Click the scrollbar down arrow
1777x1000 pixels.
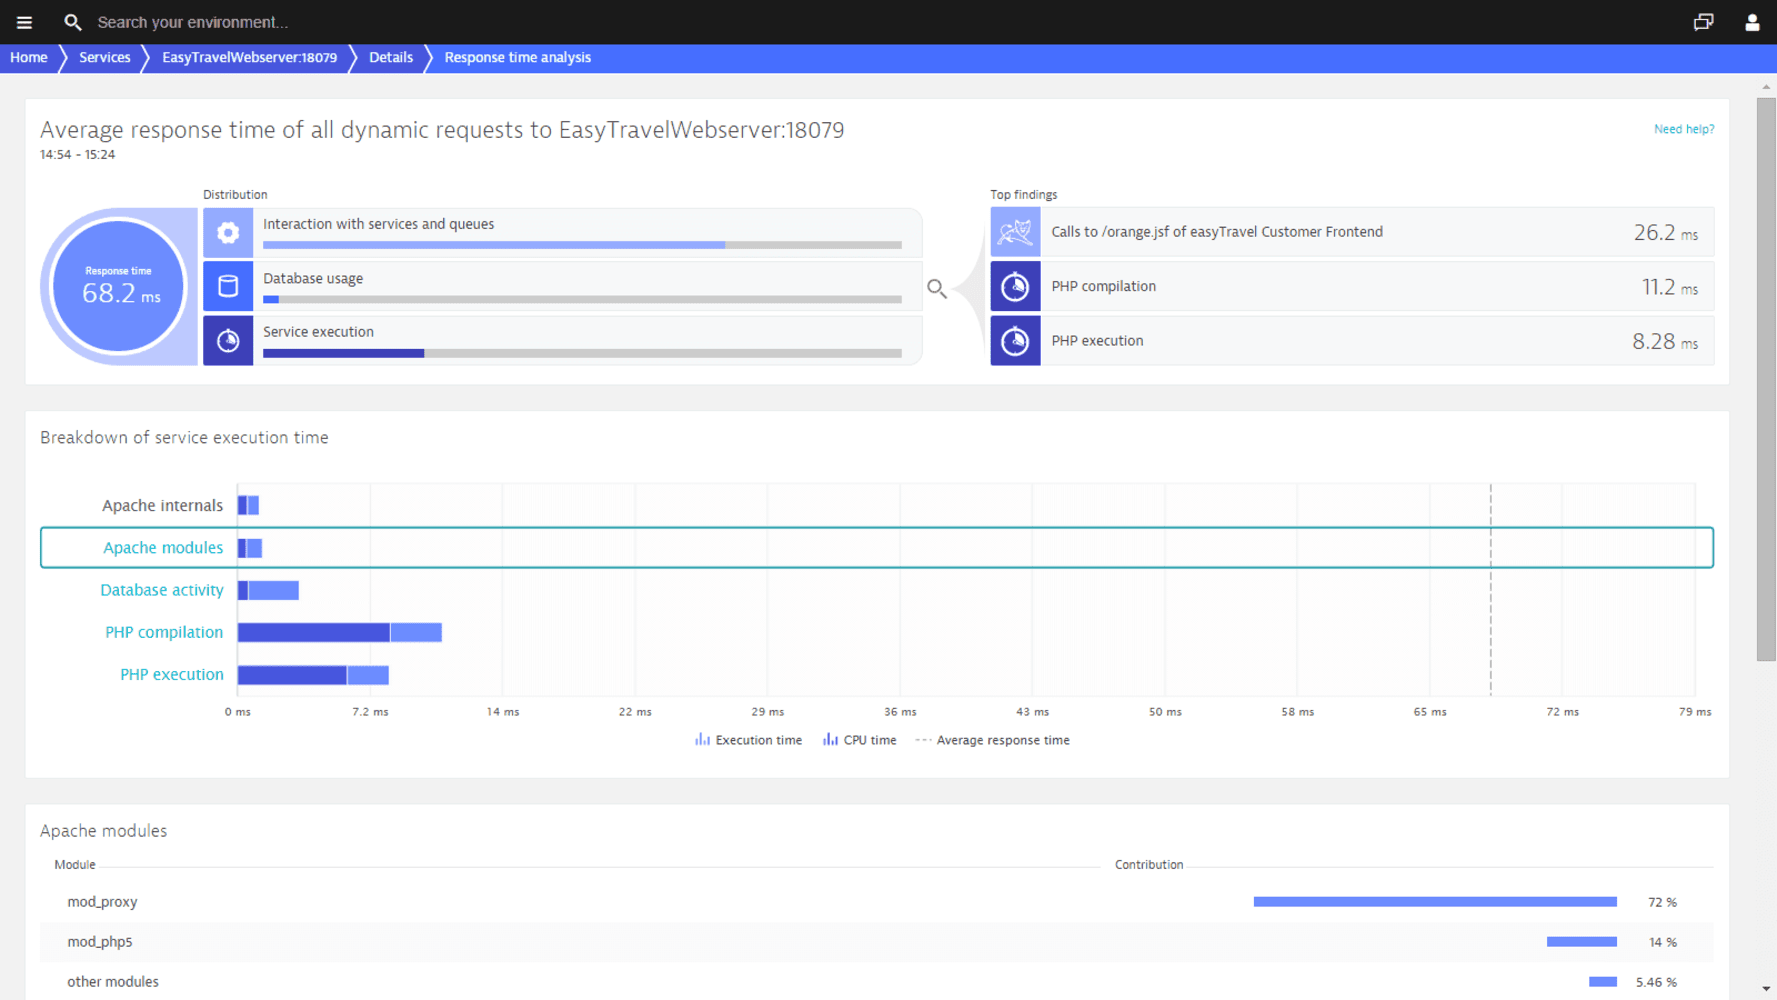tap(1766, 989)
